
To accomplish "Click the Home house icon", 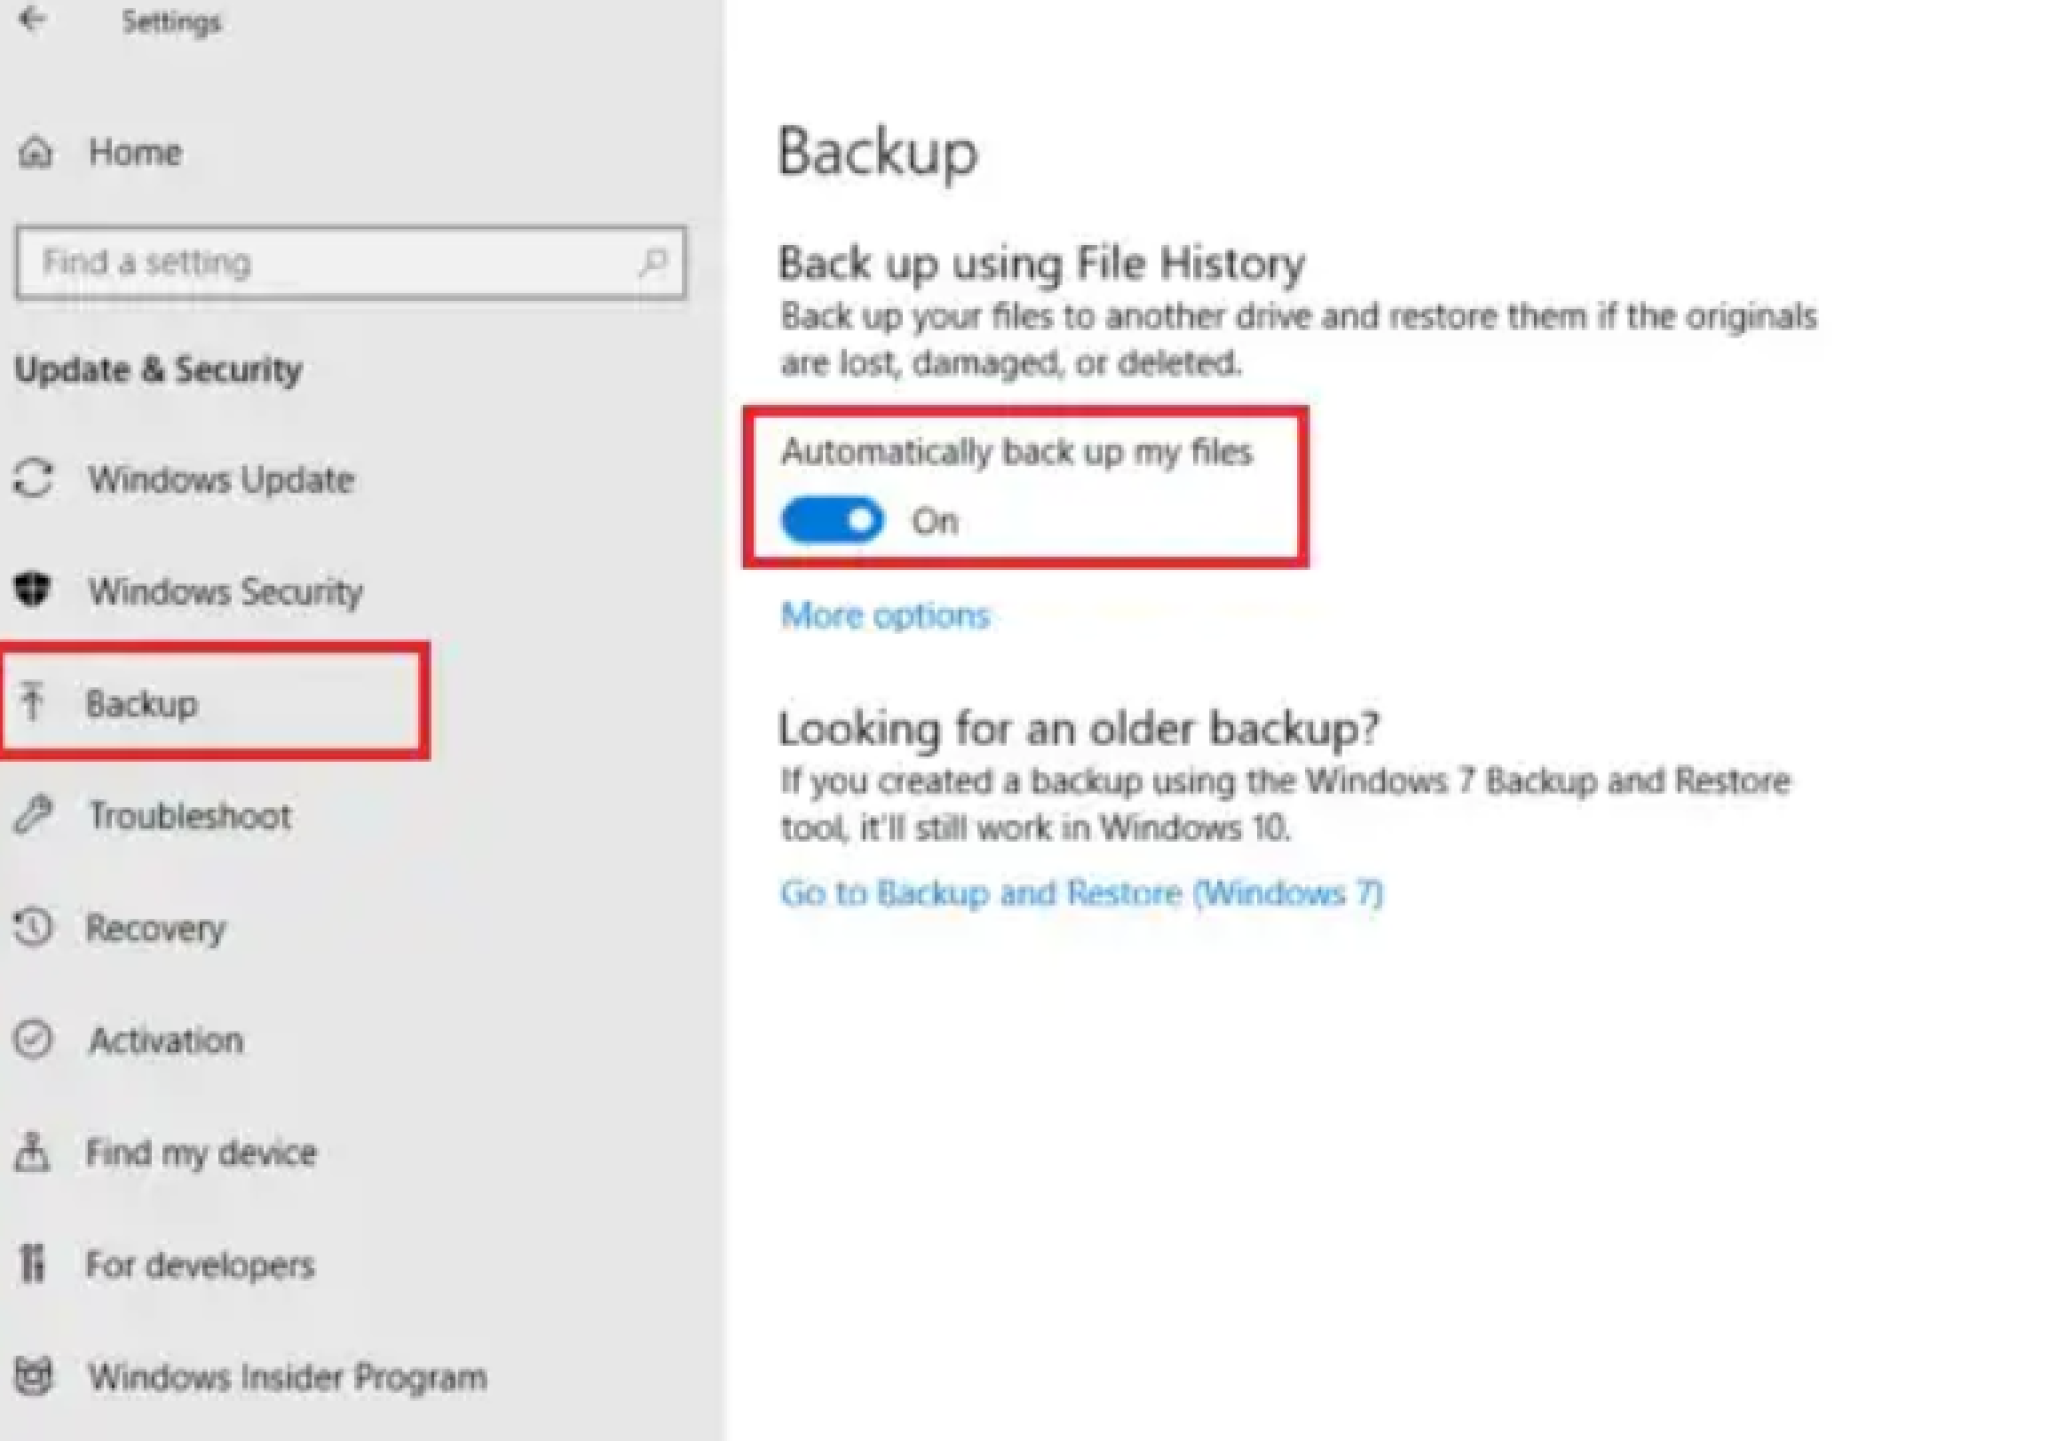I will [x=35, y=152].
